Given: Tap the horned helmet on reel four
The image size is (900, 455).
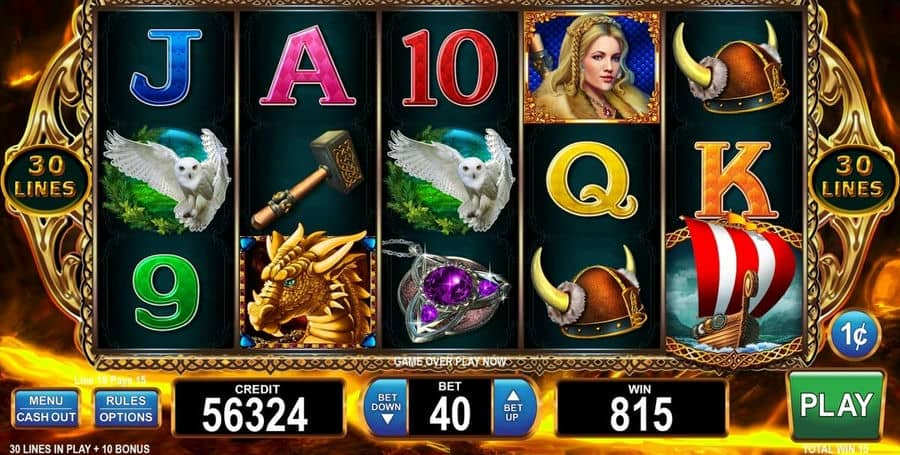Looking at the screenshot, I should point(591,292).
